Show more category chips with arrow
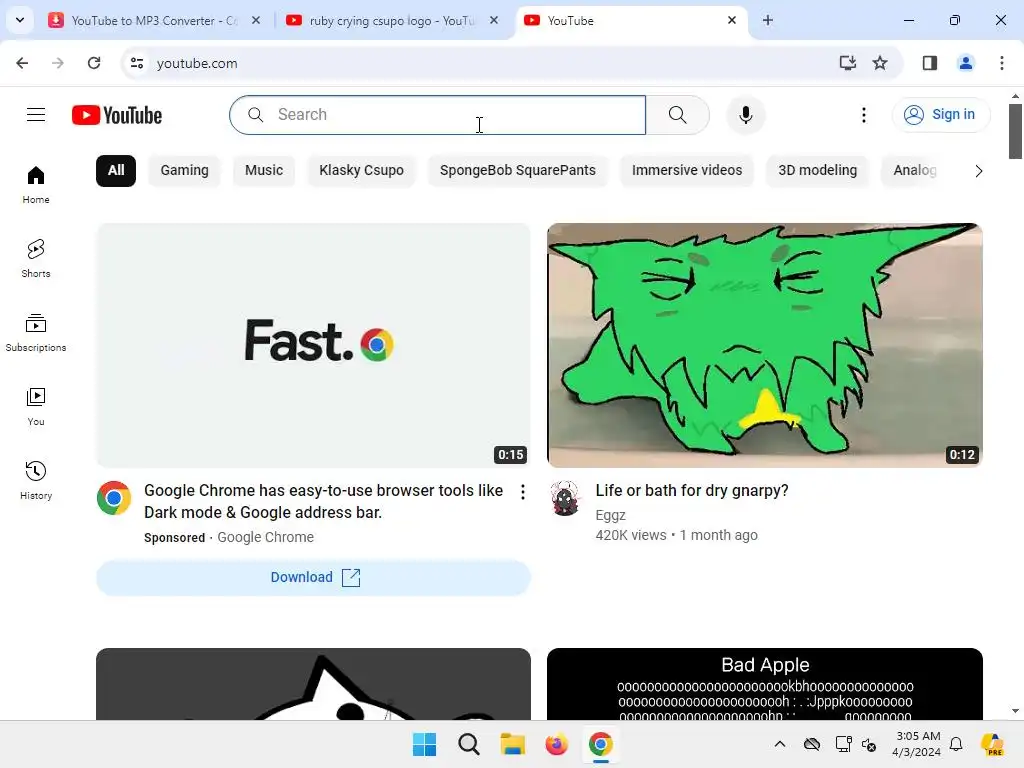 (978, 171)
